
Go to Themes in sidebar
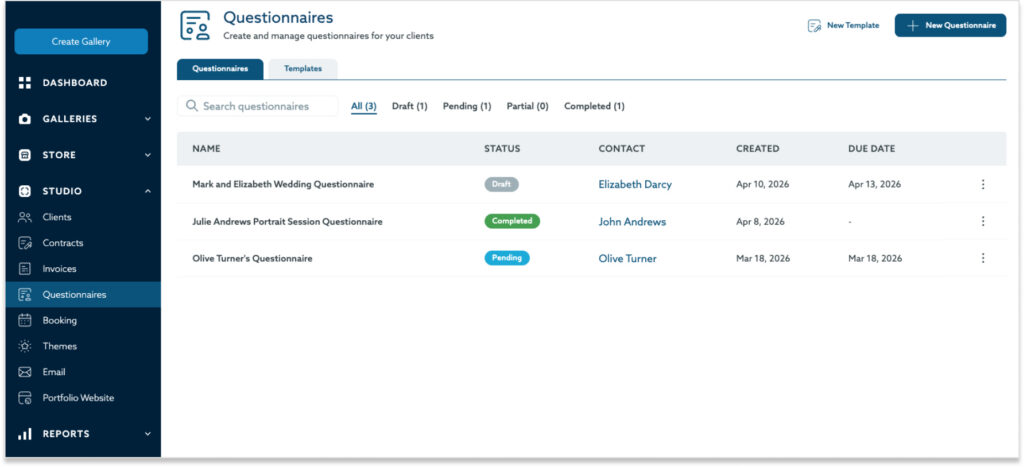(x=59, y=346)
